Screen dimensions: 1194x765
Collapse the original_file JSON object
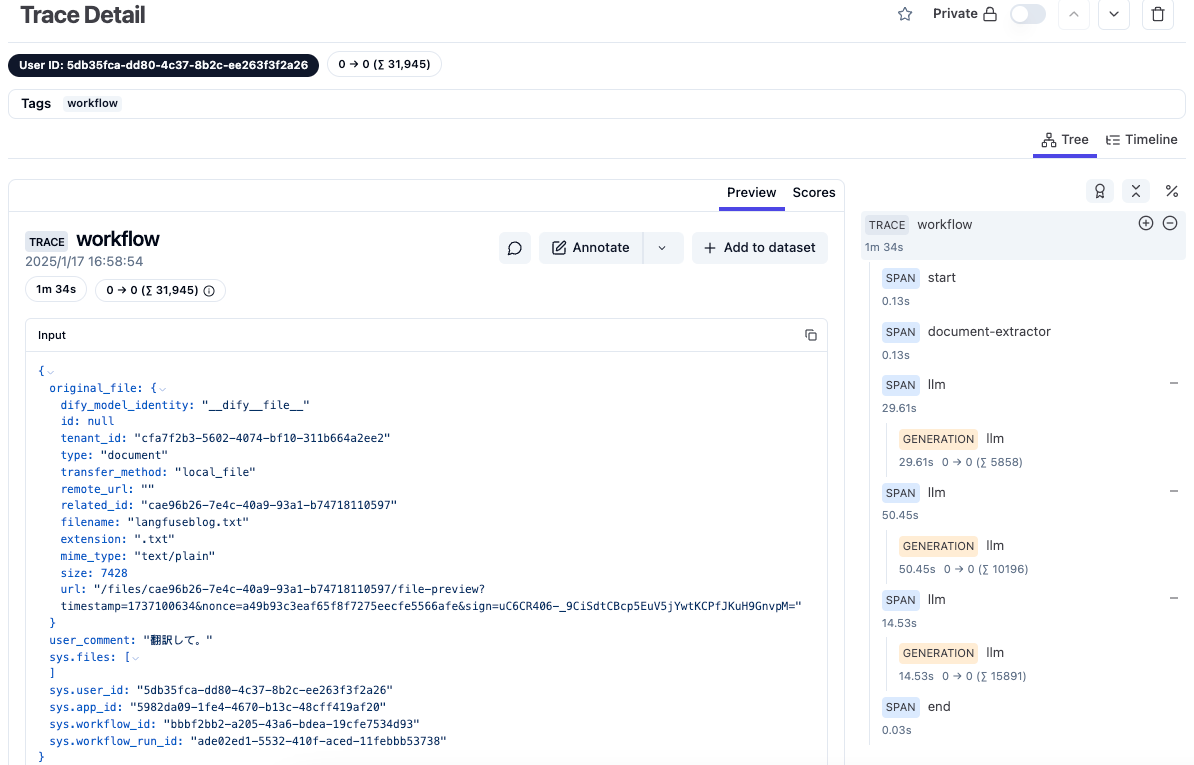162,388
